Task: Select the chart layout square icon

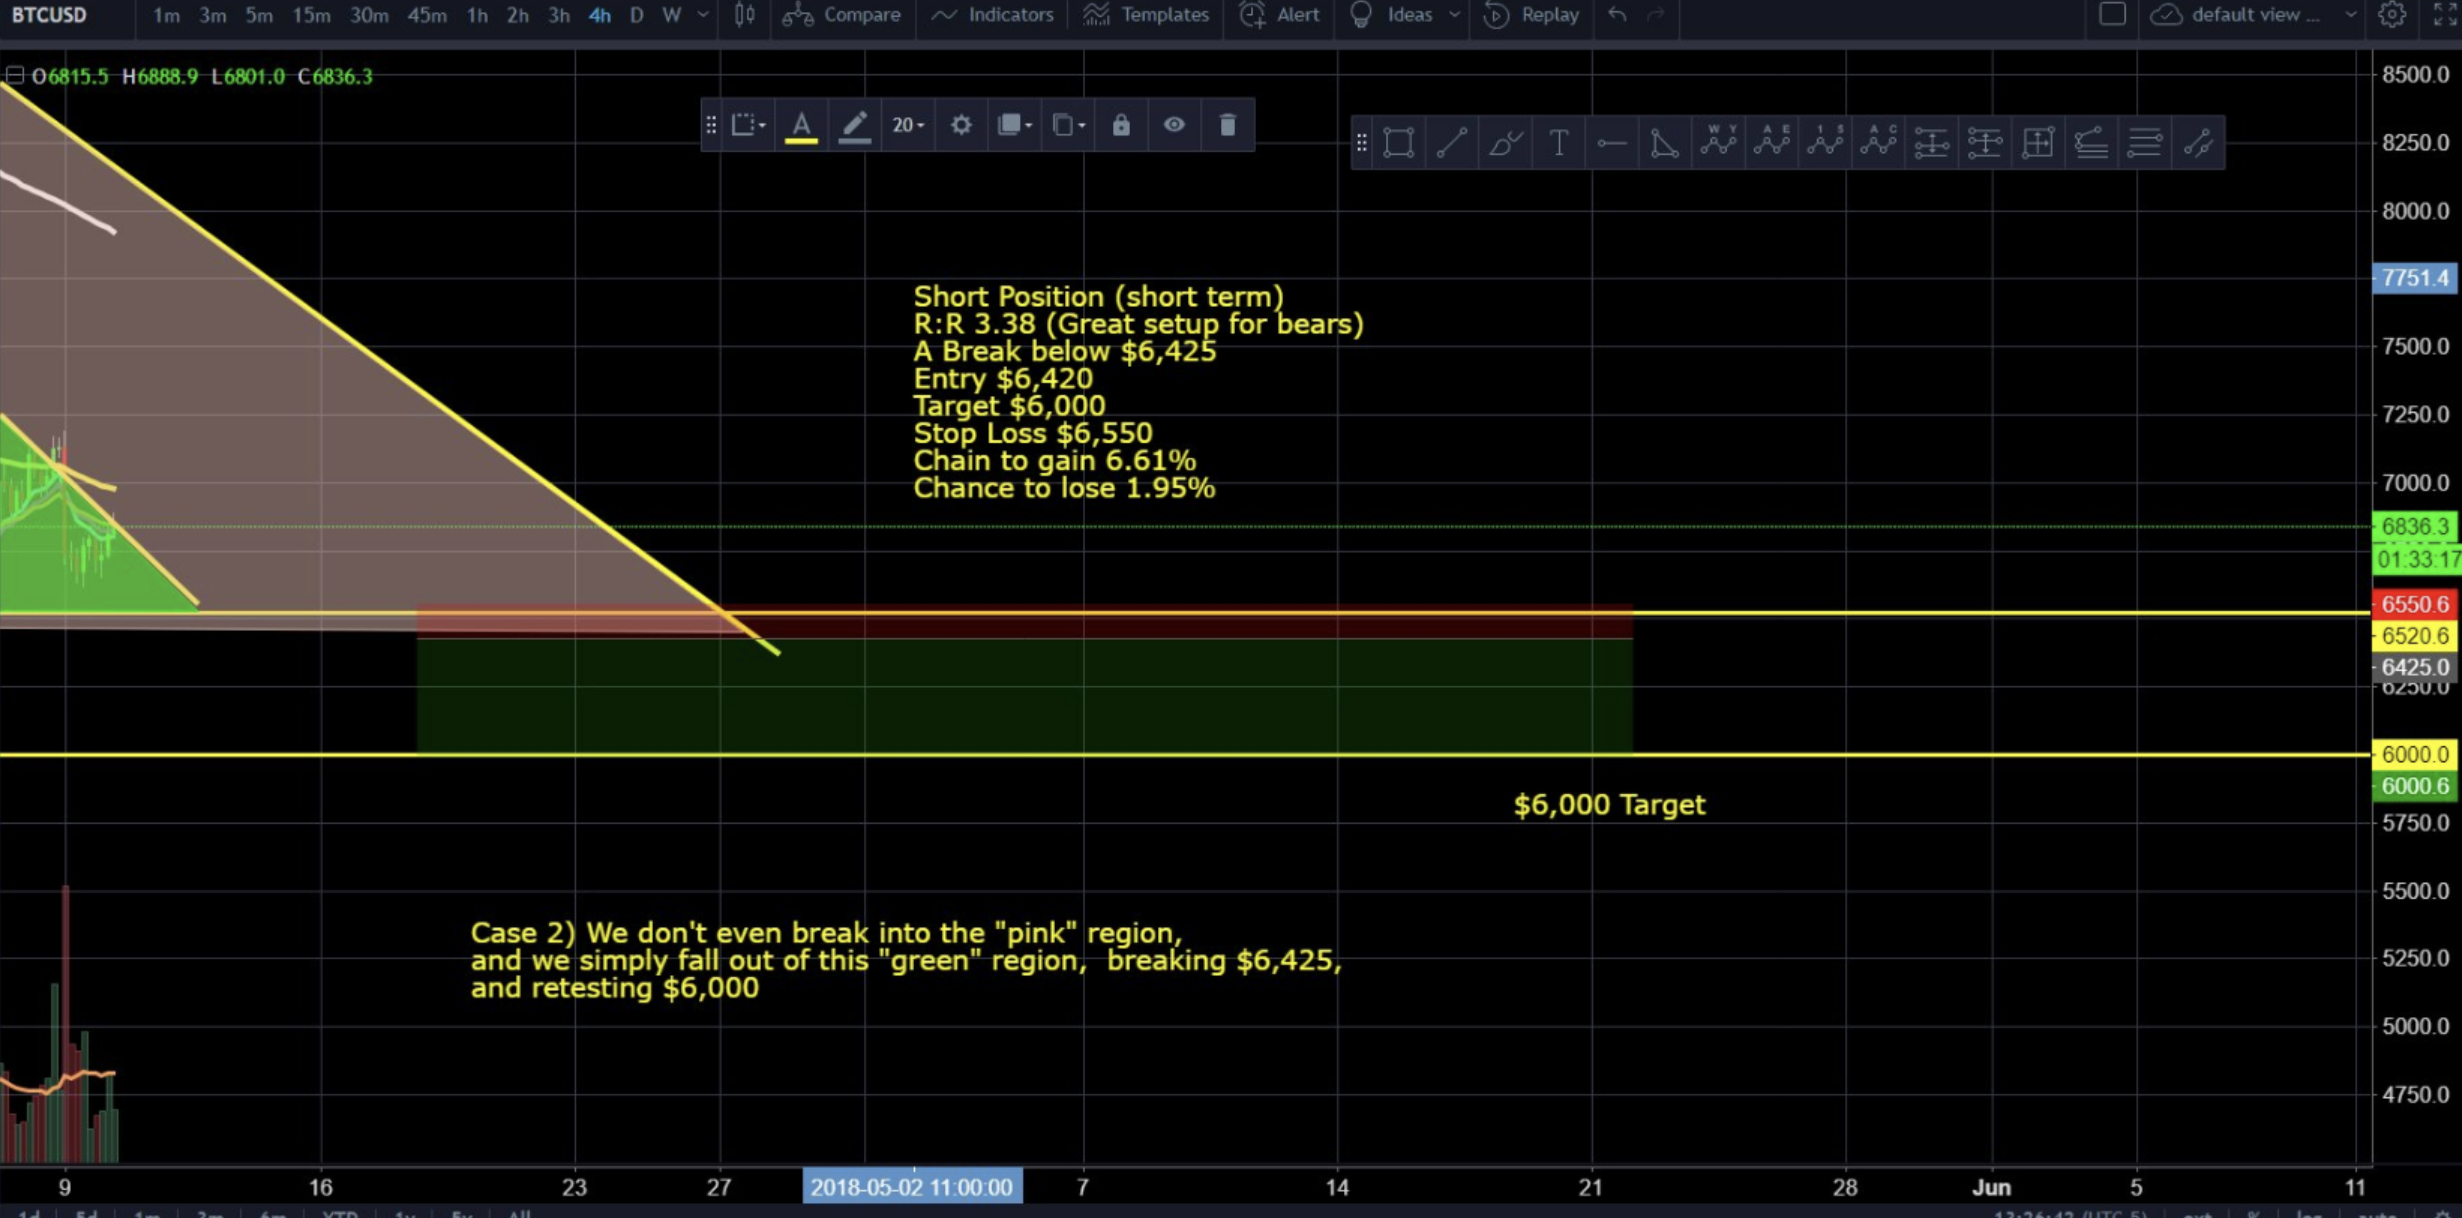Action: [2112, 14]
